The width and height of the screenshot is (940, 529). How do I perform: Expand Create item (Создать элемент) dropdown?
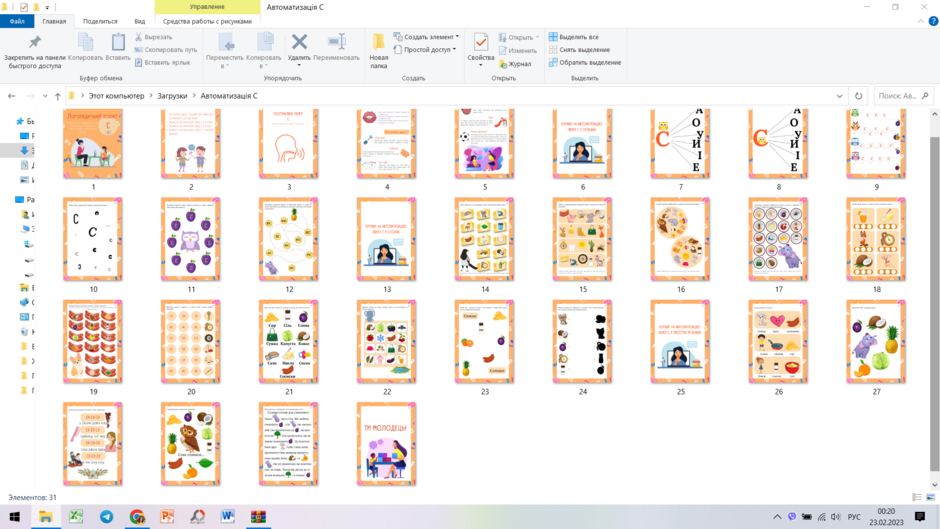pos(426,37)
